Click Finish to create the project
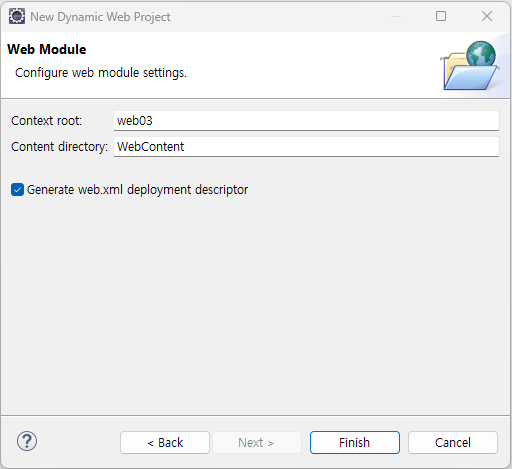 pyautogui.click(x=355, y=443)
